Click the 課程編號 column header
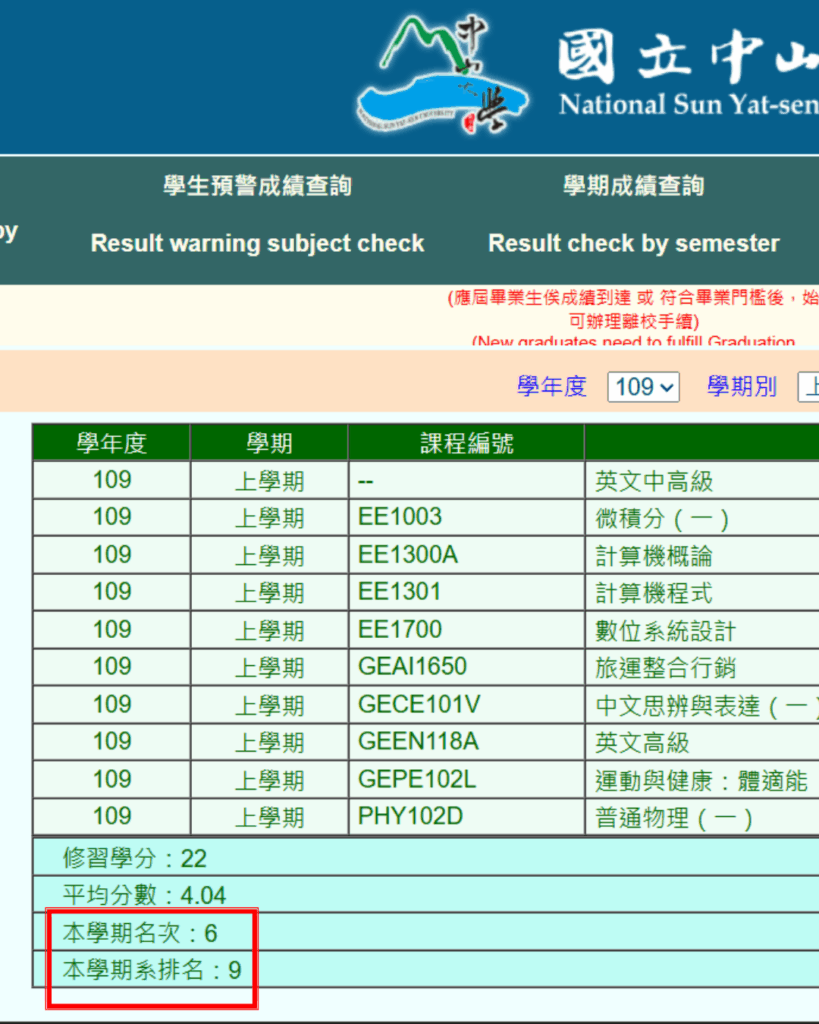This screenshot has height=1024, width=819. pos(466,443)
